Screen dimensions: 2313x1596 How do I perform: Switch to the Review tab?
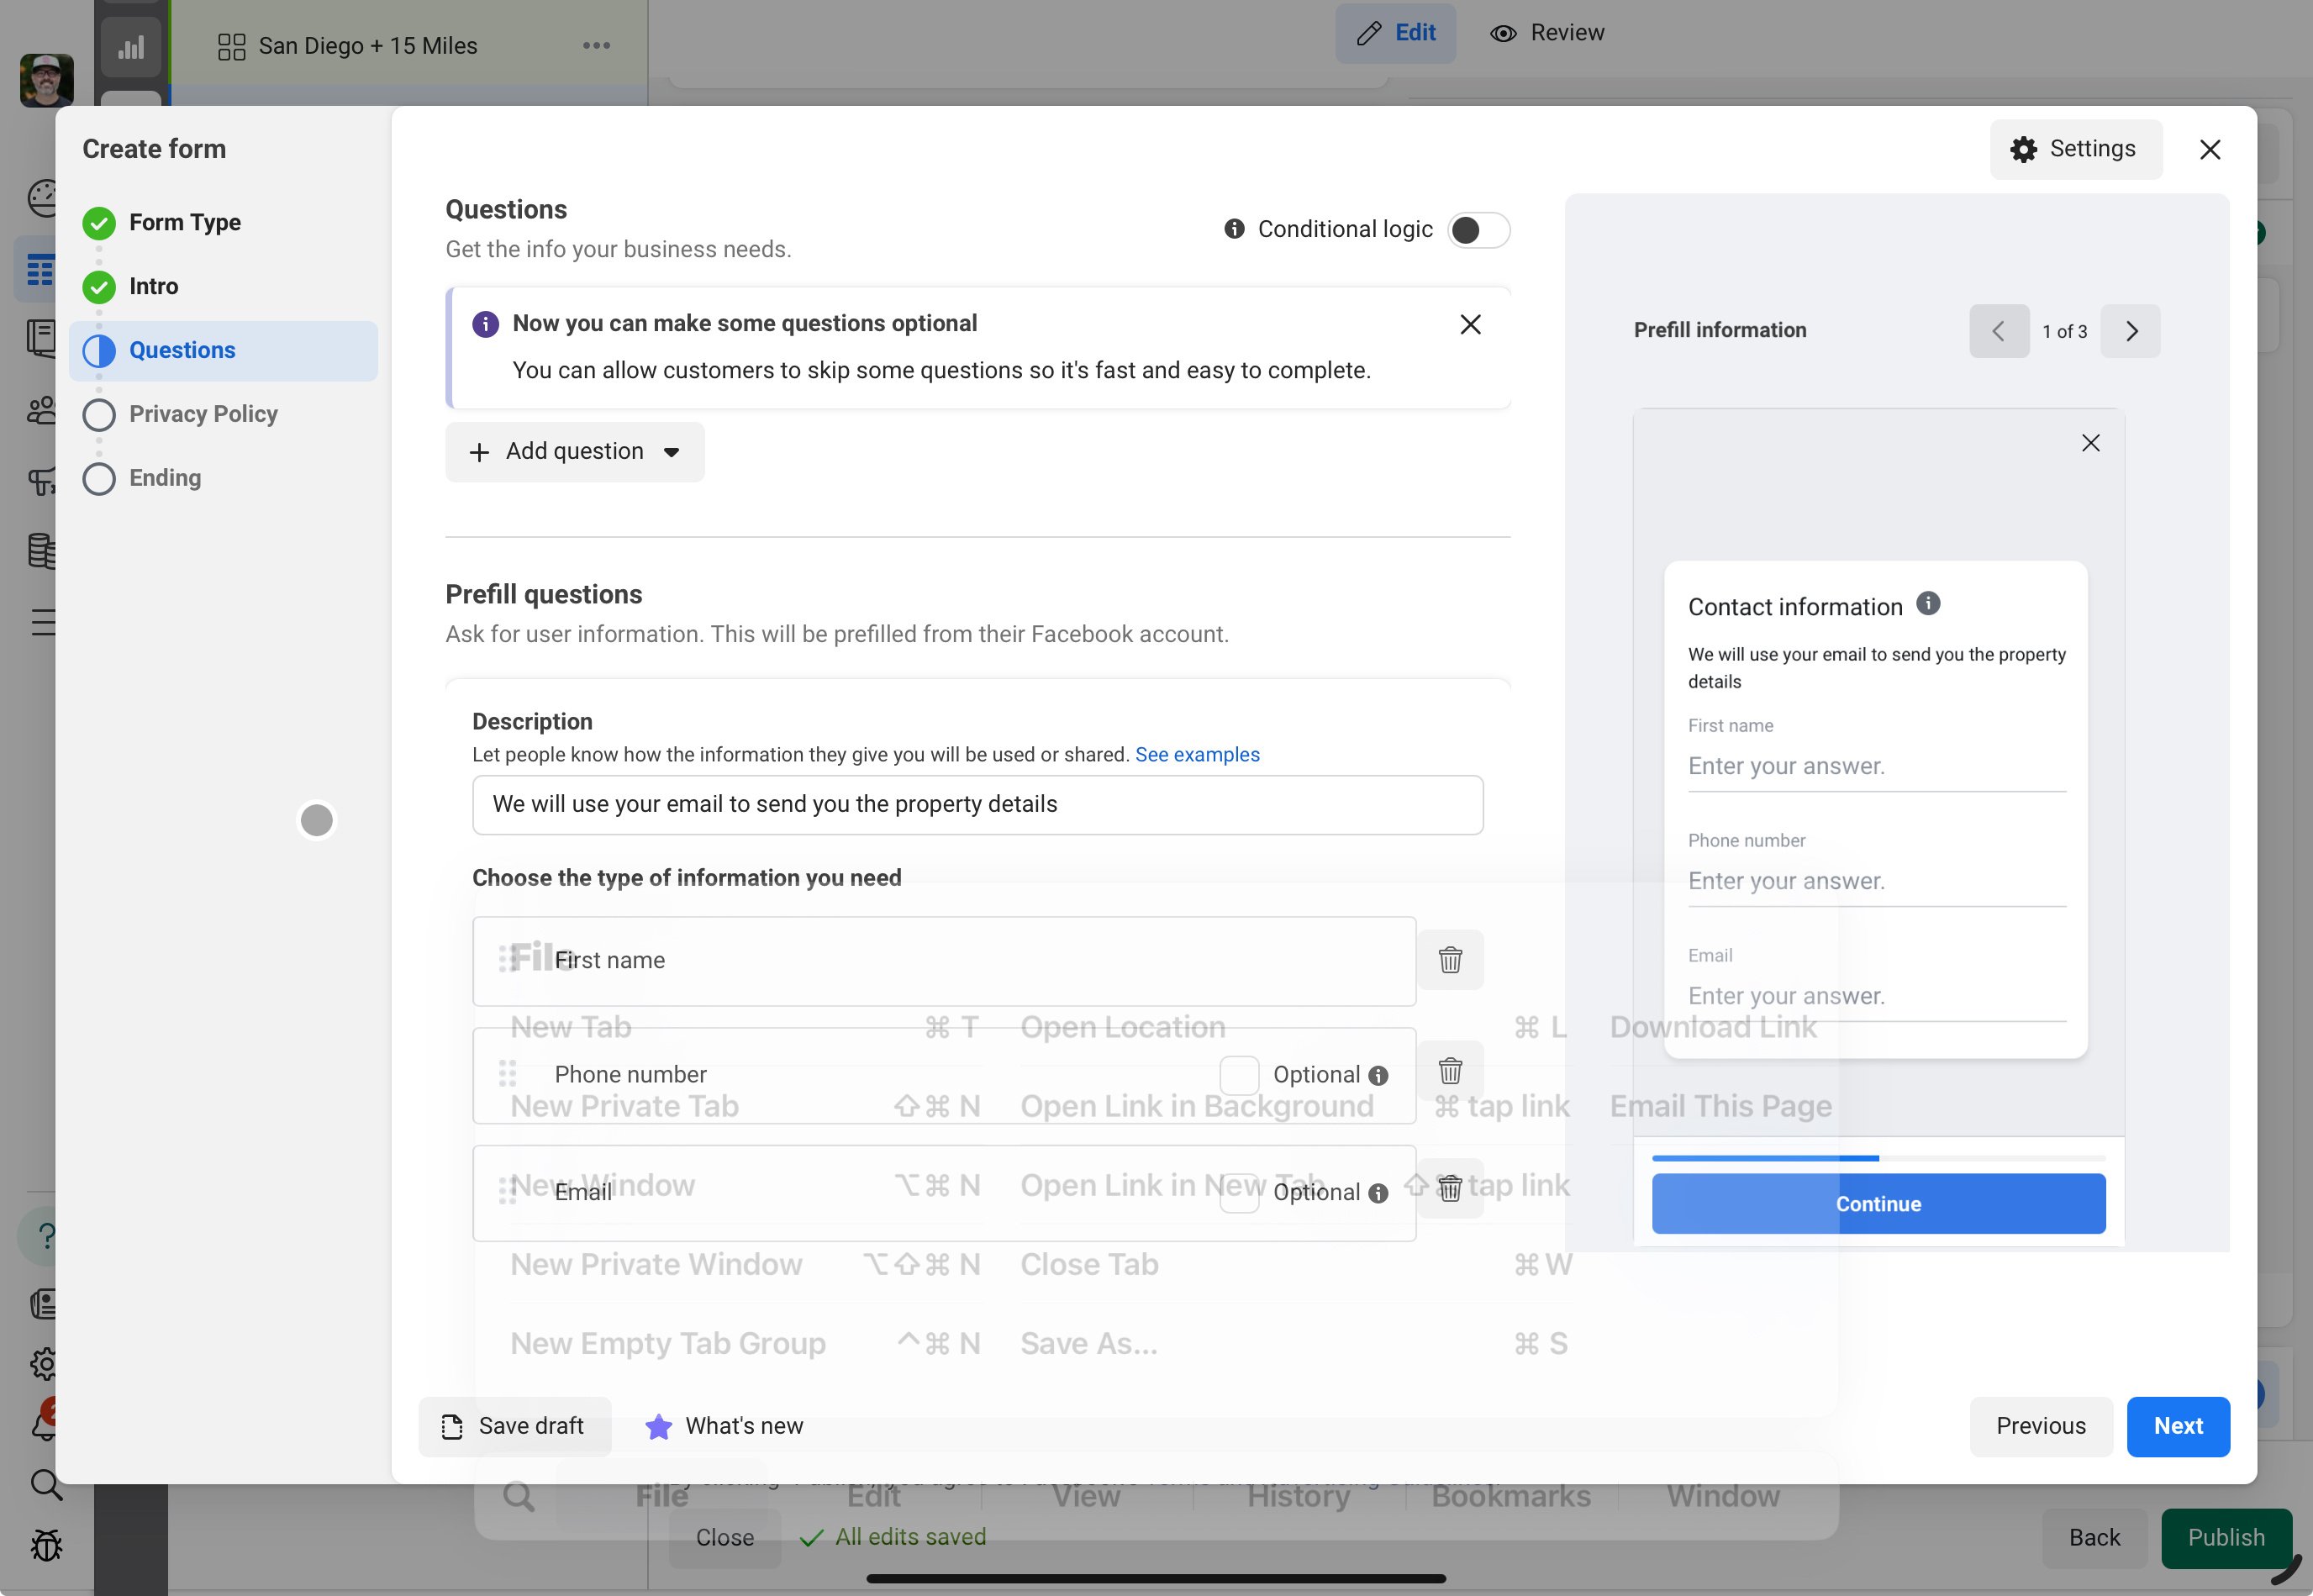point(1547,33)
